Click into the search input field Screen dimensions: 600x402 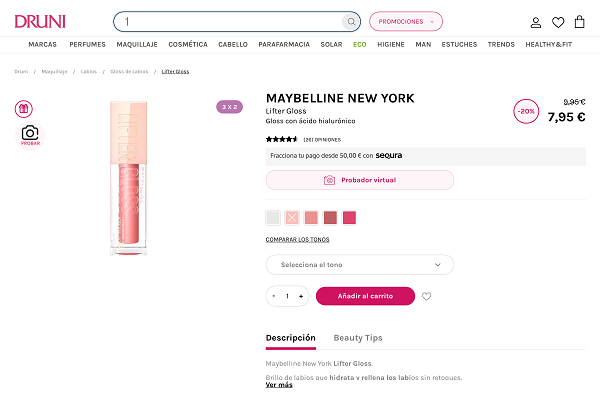[230, 21]
